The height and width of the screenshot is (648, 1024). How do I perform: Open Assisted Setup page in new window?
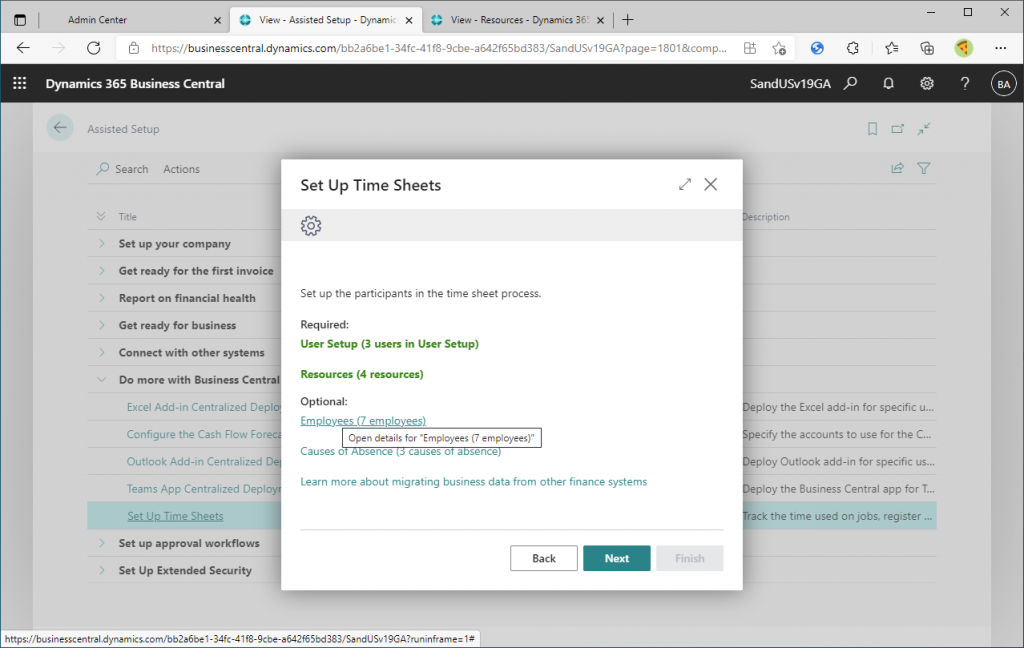click(x=898, y=129)
